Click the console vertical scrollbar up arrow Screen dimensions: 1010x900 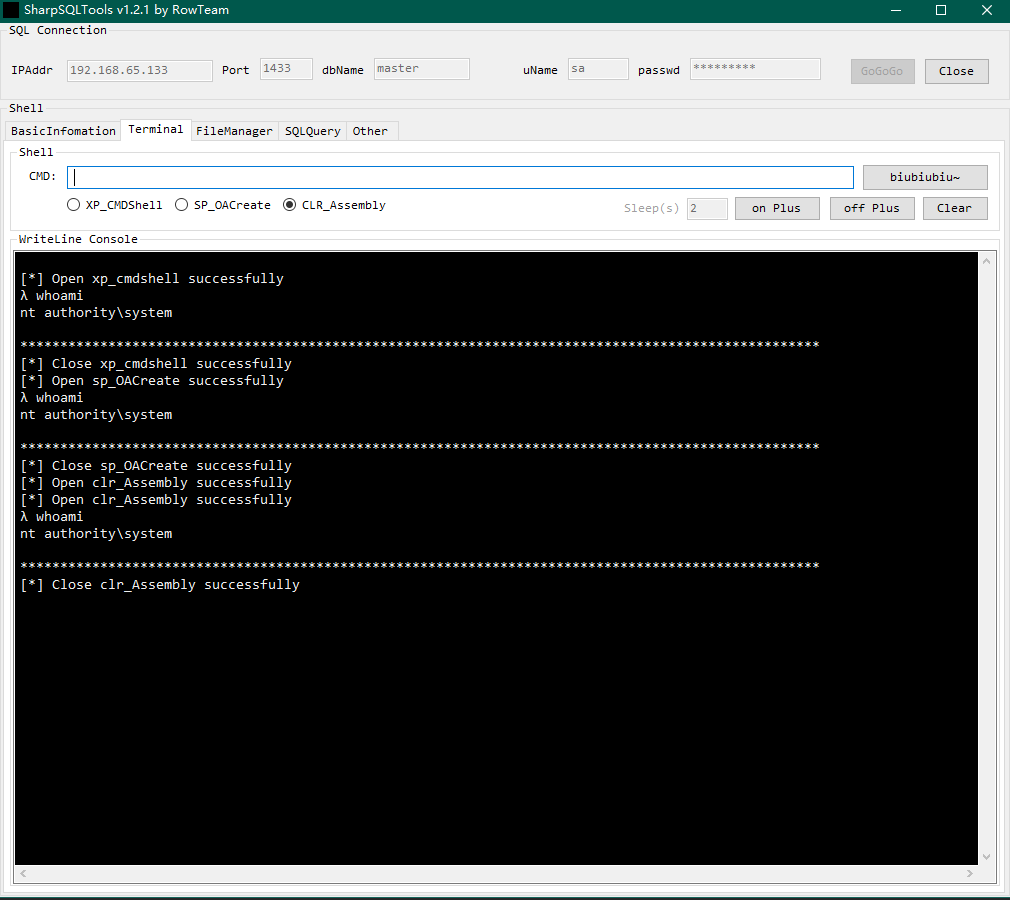(x=986, y=261)
